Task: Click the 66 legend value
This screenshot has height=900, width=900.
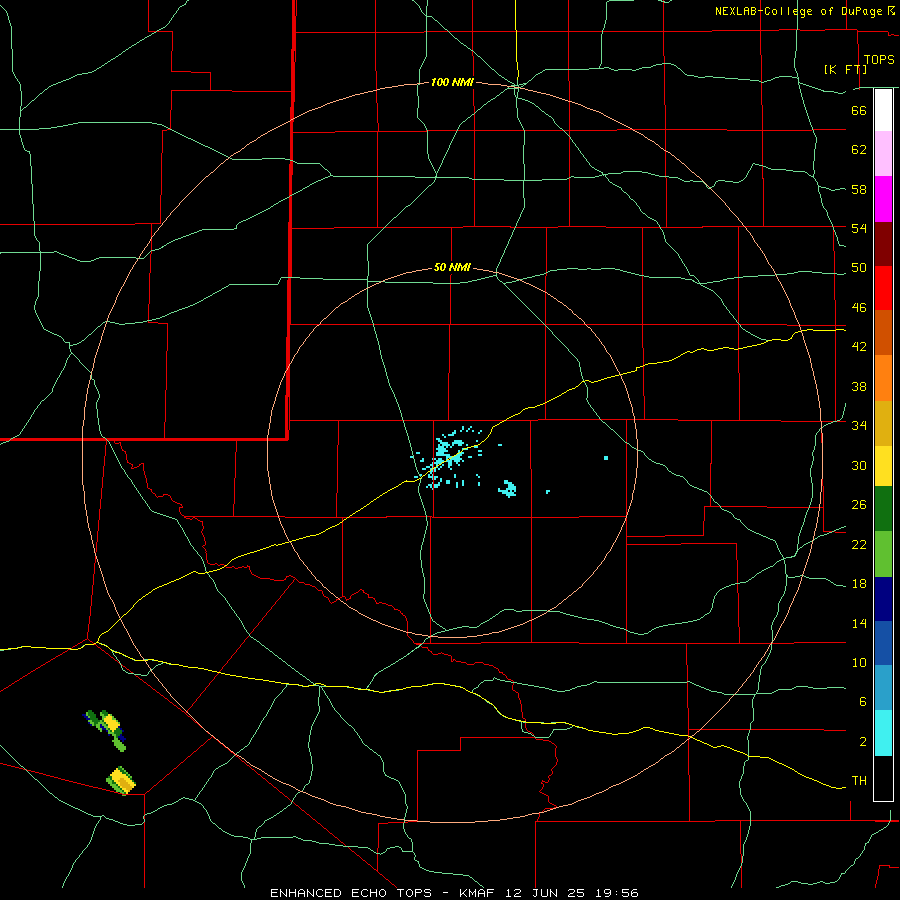Action: [x=859, y=110]
